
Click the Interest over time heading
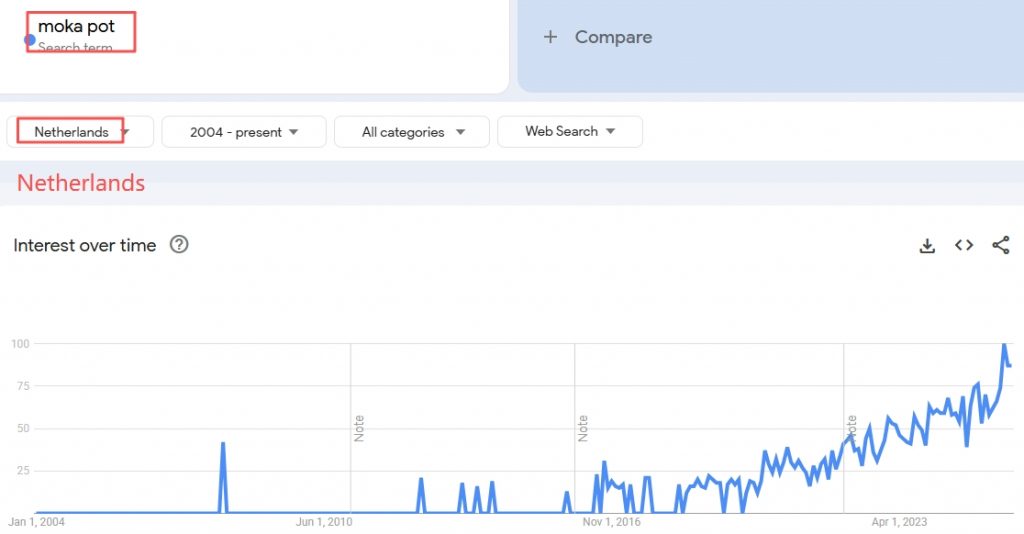[x=85, y=246]
